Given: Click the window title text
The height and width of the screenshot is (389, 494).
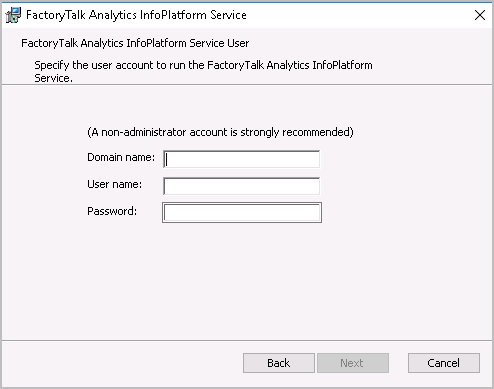Looking at the screenshot, I should click(136, 15).
